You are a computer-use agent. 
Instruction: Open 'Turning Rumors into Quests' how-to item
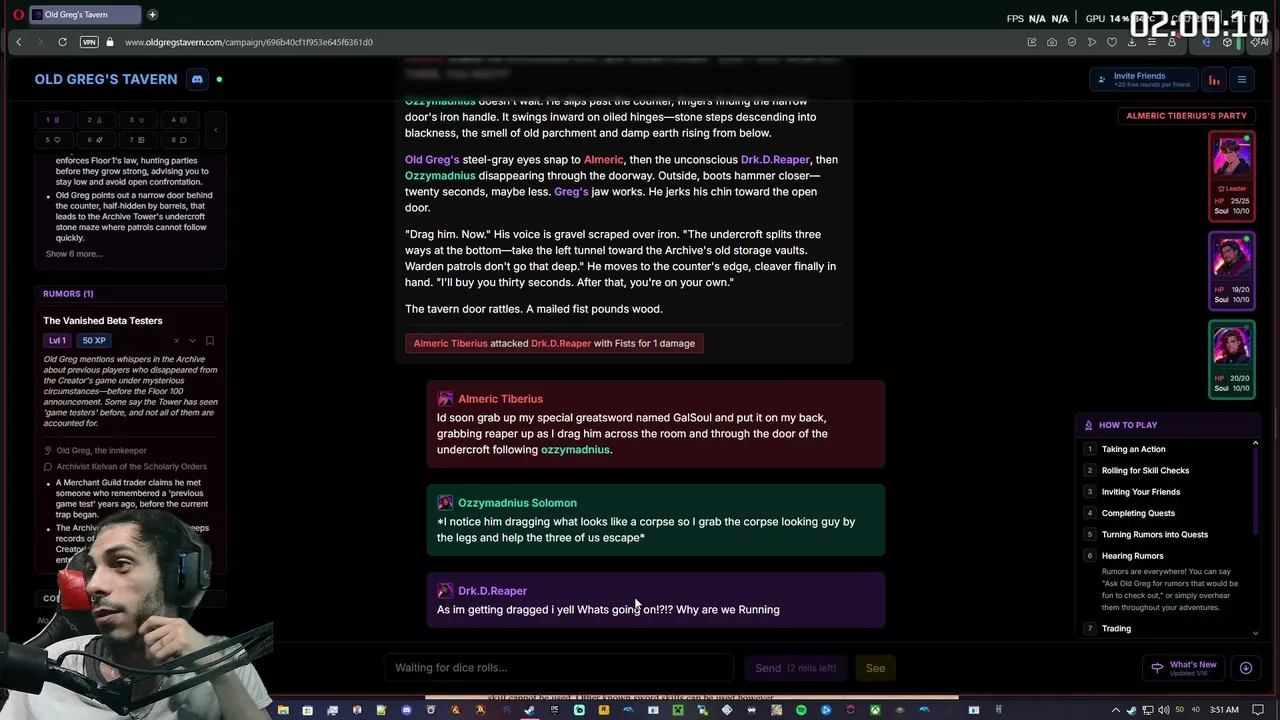(1155, 535)
